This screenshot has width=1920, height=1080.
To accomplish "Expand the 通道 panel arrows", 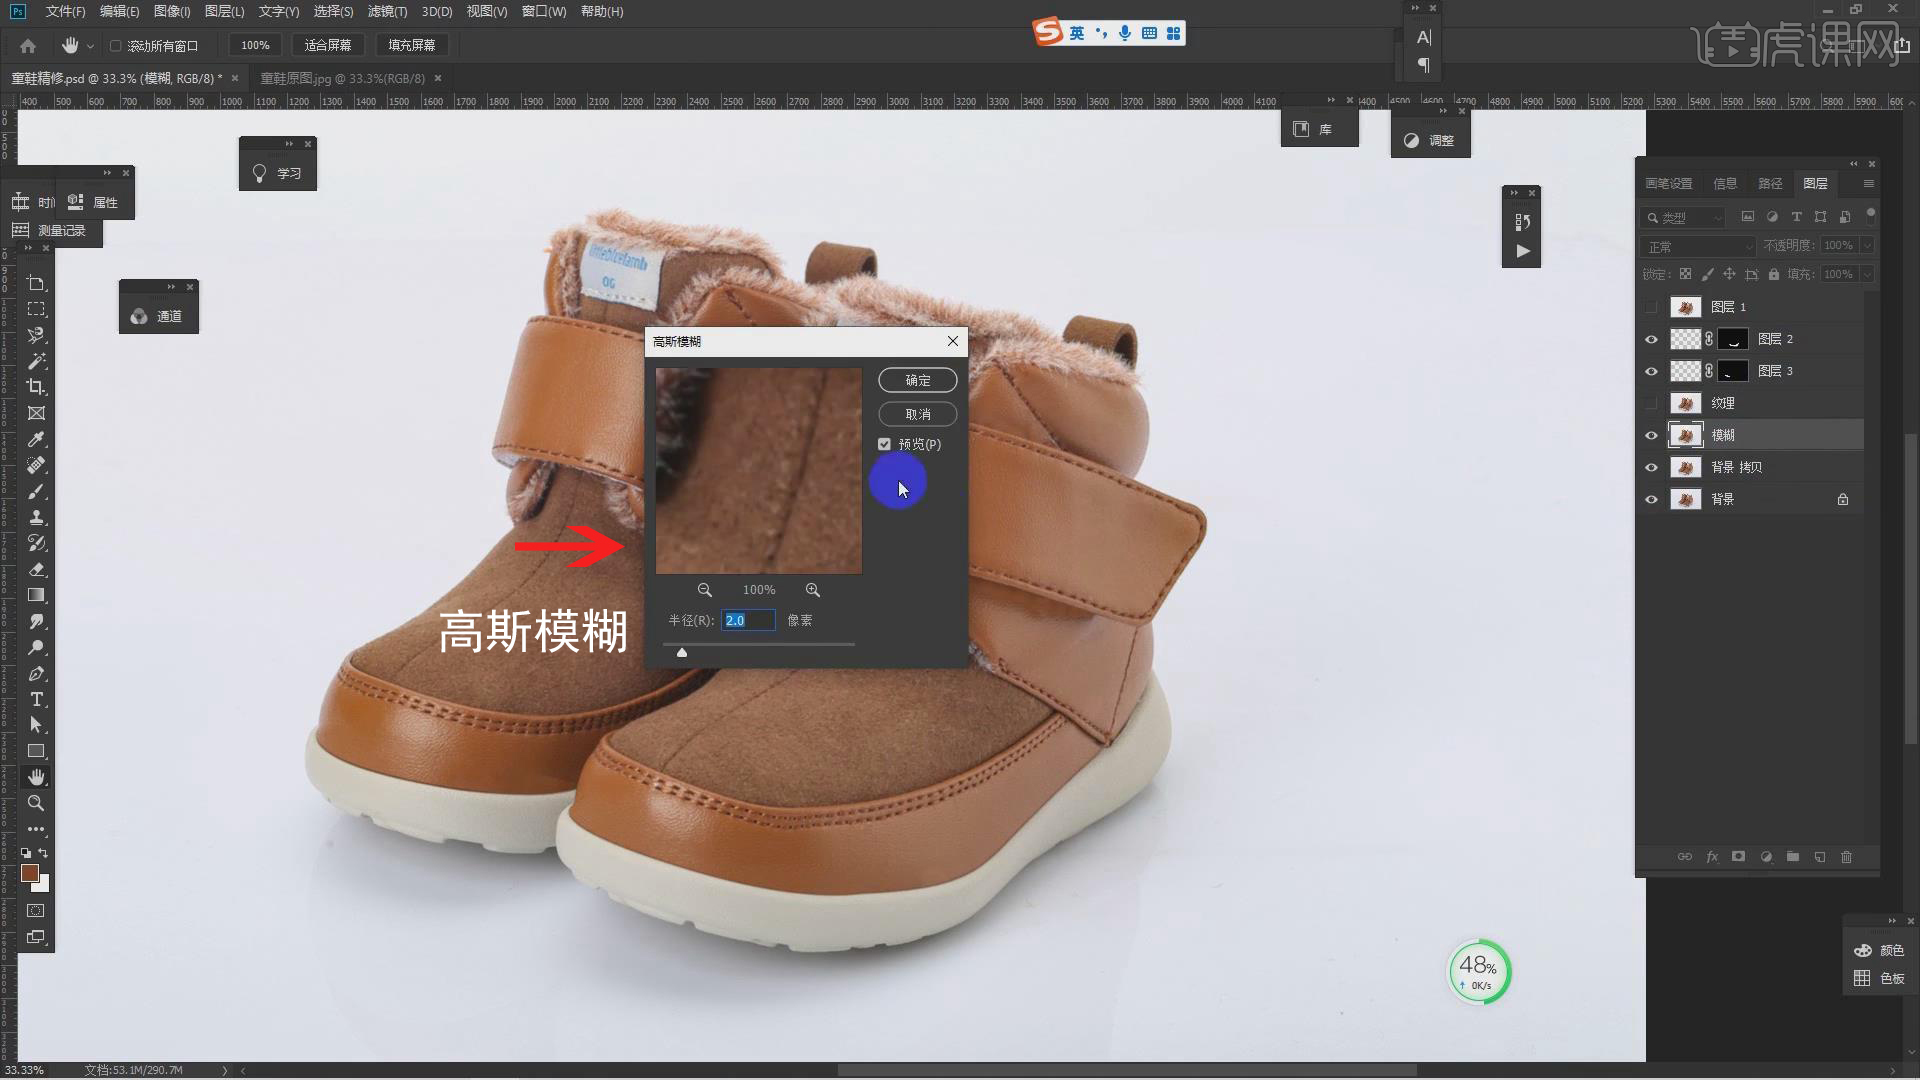I will 171,287.
